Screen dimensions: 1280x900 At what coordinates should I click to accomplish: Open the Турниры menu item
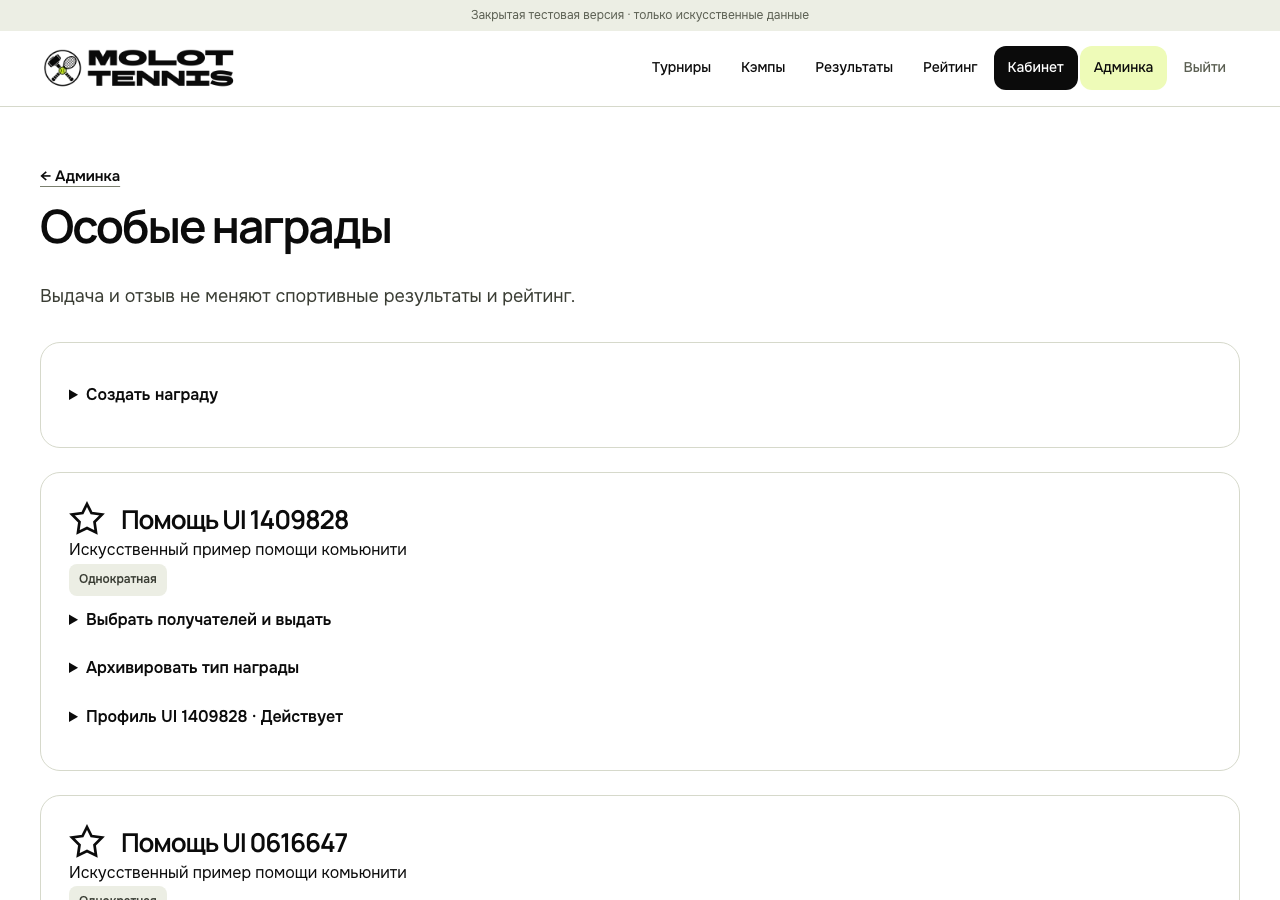(x=681, y=68)
